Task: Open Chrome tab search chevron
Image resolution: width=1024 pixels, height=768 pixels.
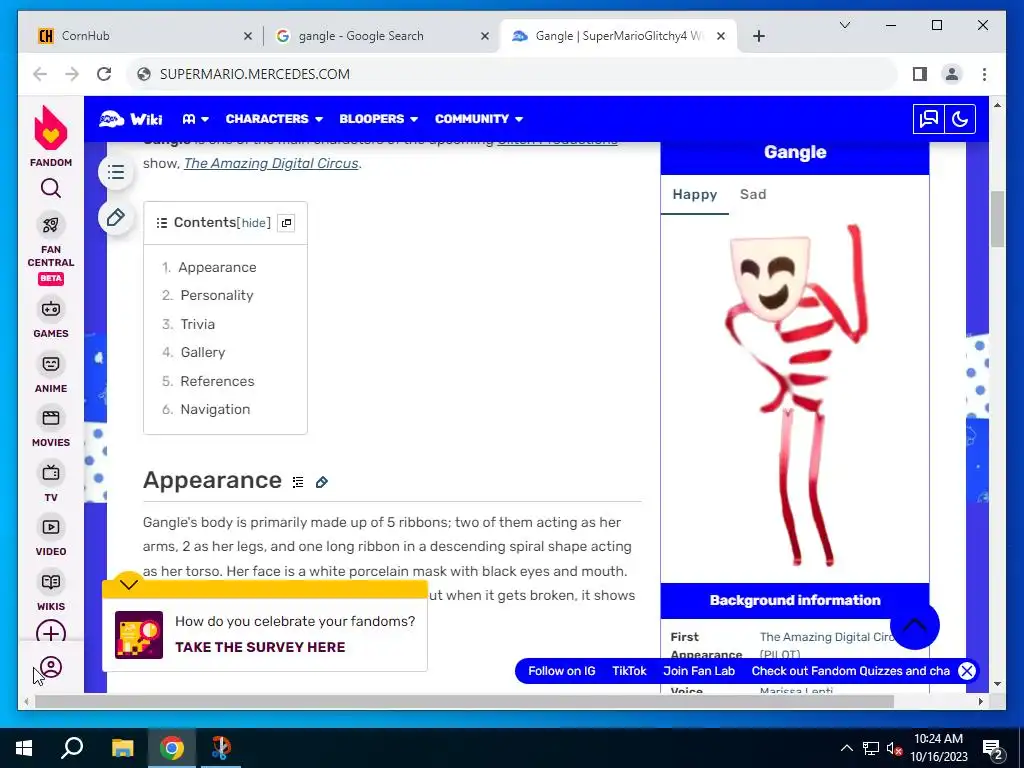Action: click(x=844, y=25)
